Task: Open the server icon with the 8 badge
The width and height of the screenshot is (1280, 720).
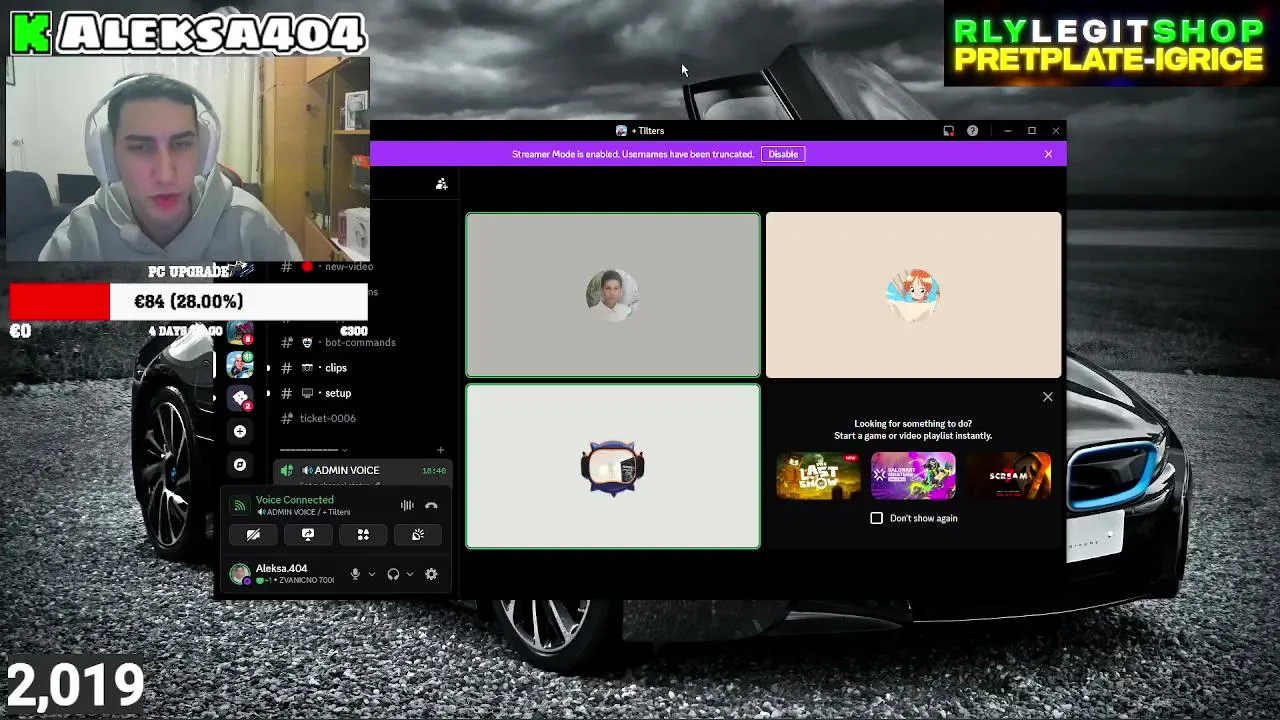Action: (x=240, y=332)
